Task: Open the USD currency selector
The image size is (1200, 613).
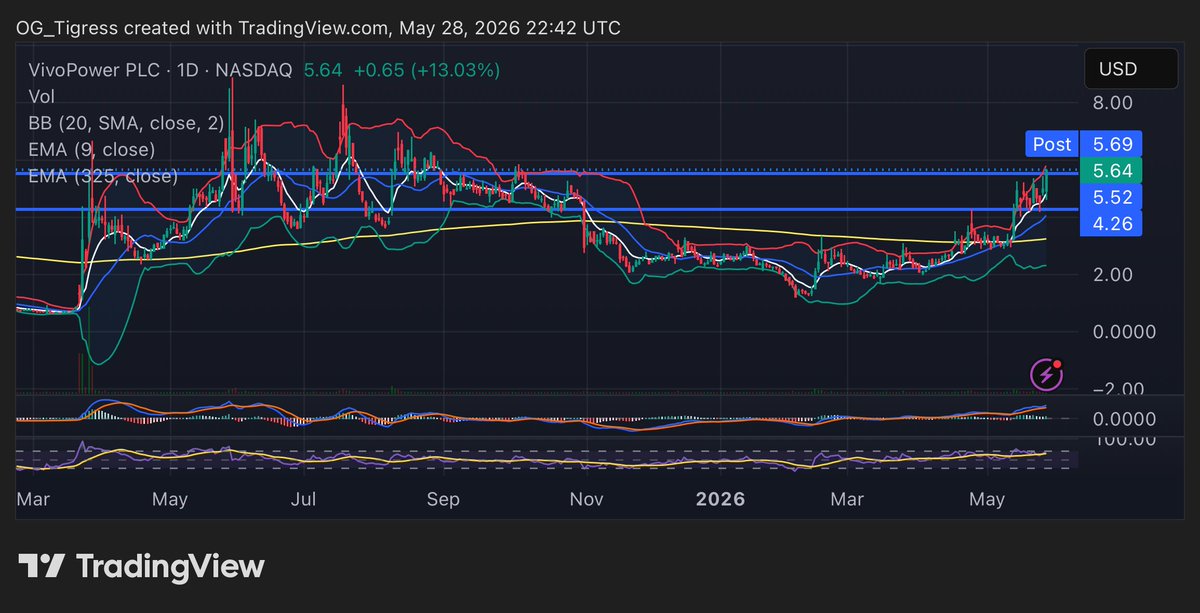Action: click(1130, 71)
